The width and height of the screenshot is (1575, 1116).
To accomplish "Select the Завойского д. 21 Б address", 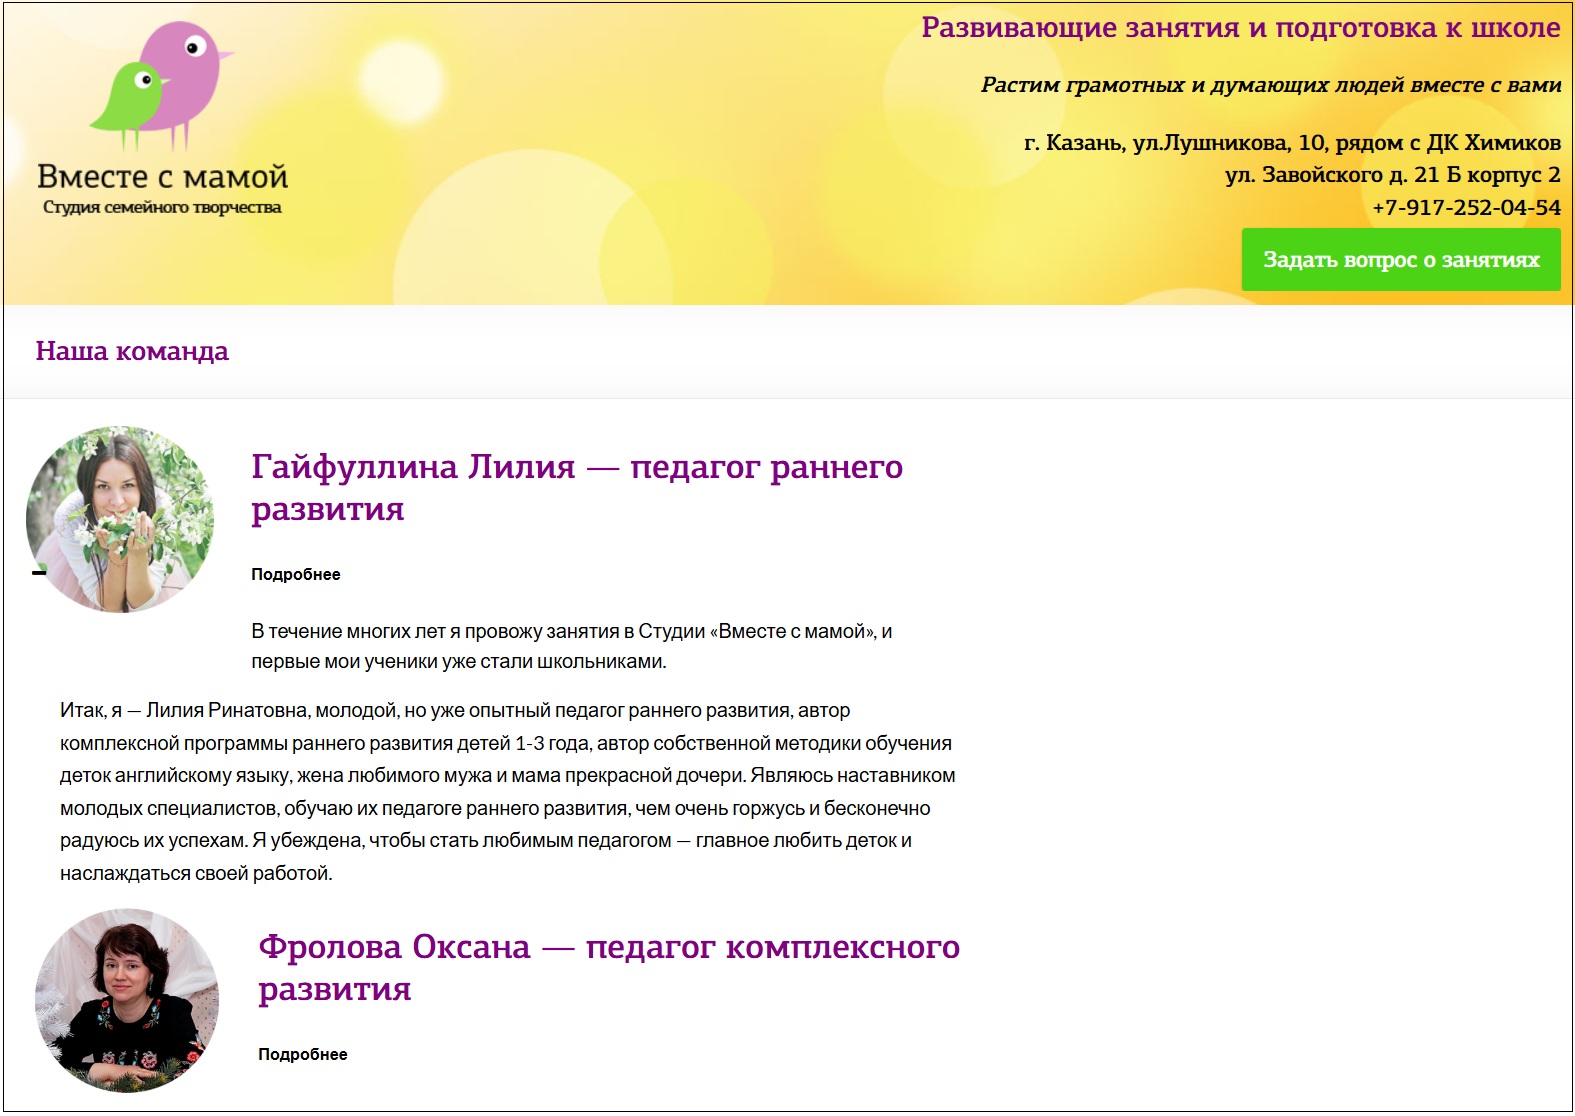I will tap(1391, 175).
